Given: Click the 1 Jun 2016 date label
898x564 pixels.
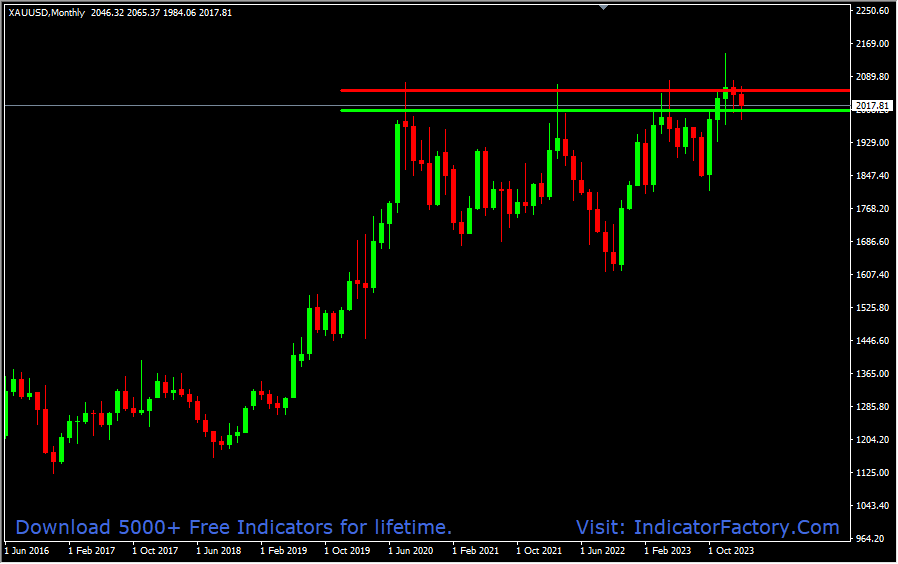Looking at the screenshot, I should tap(27, 551).
